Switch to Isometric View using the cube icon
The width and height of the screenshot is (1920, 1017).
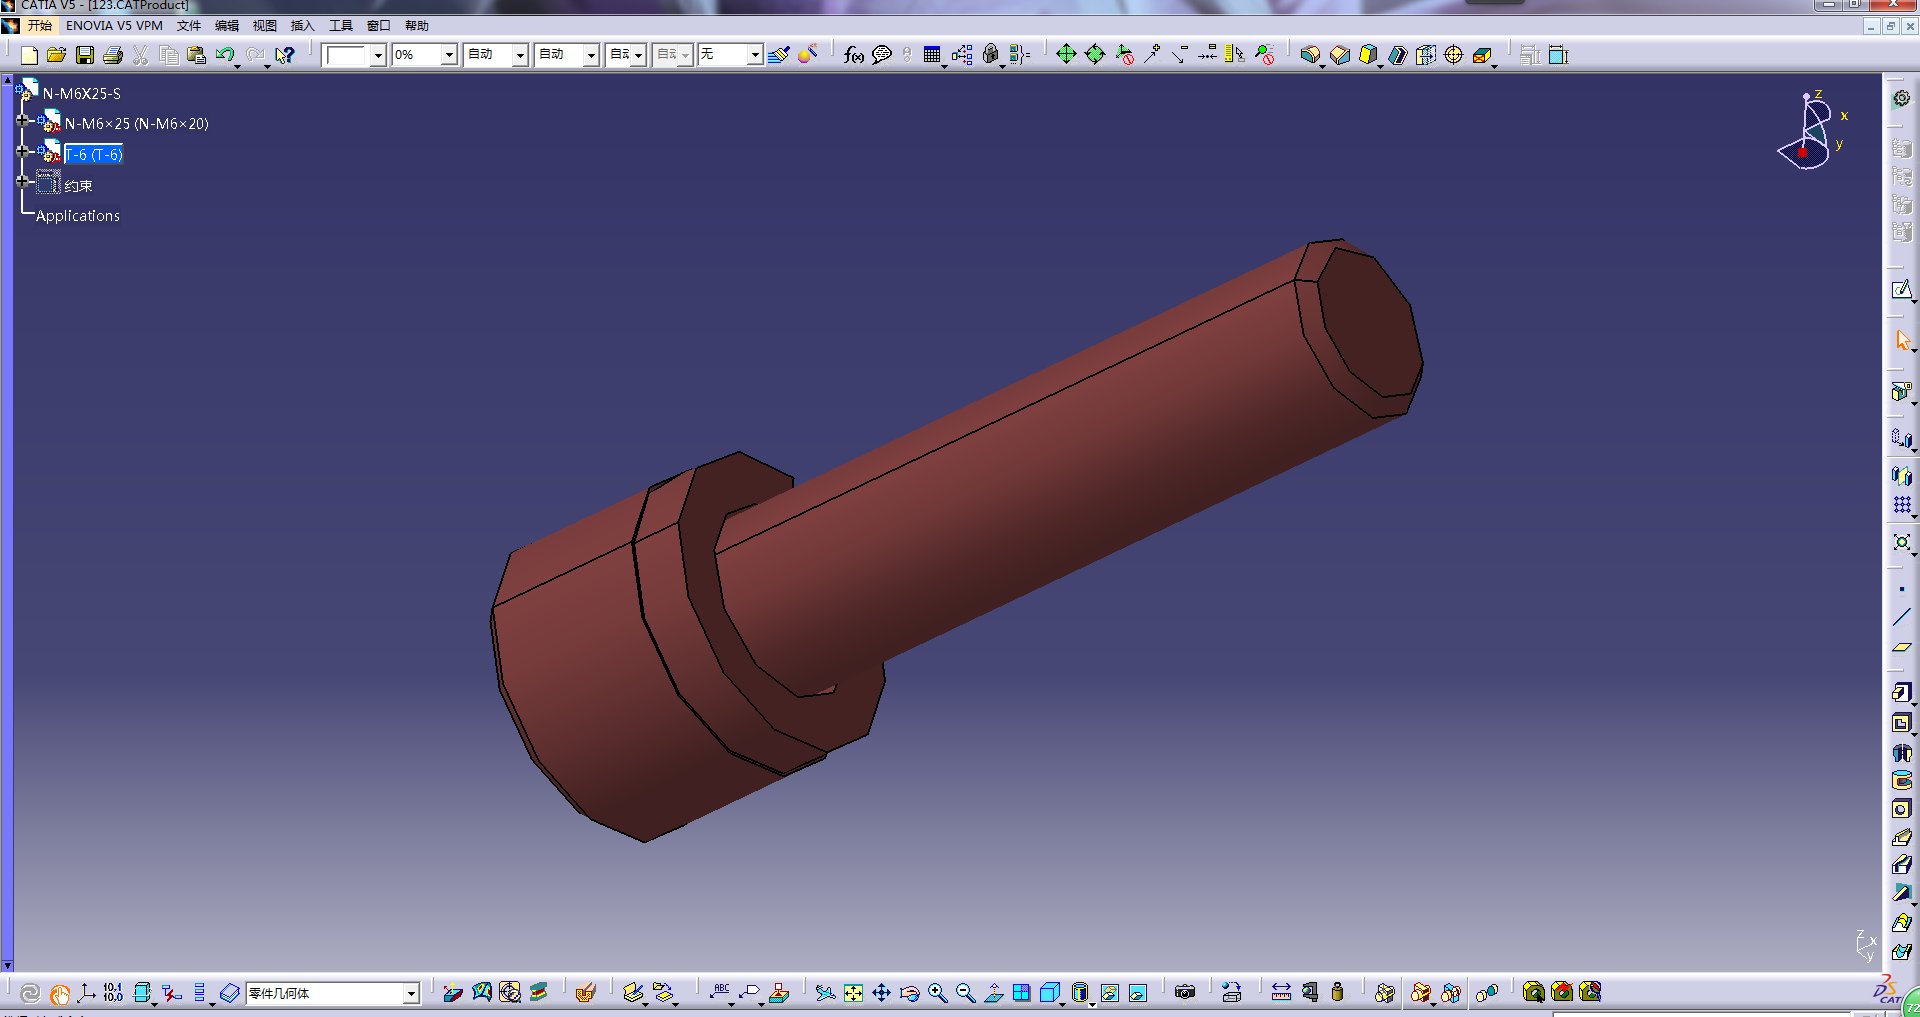click(x=1049, y=992)
